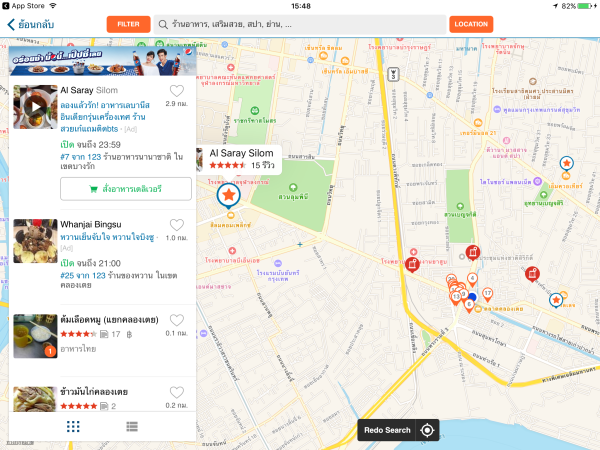The image size is (600, 450).
Task: Play the Al Saray Silom video thumbnail
Action: [x=35, y=107]
